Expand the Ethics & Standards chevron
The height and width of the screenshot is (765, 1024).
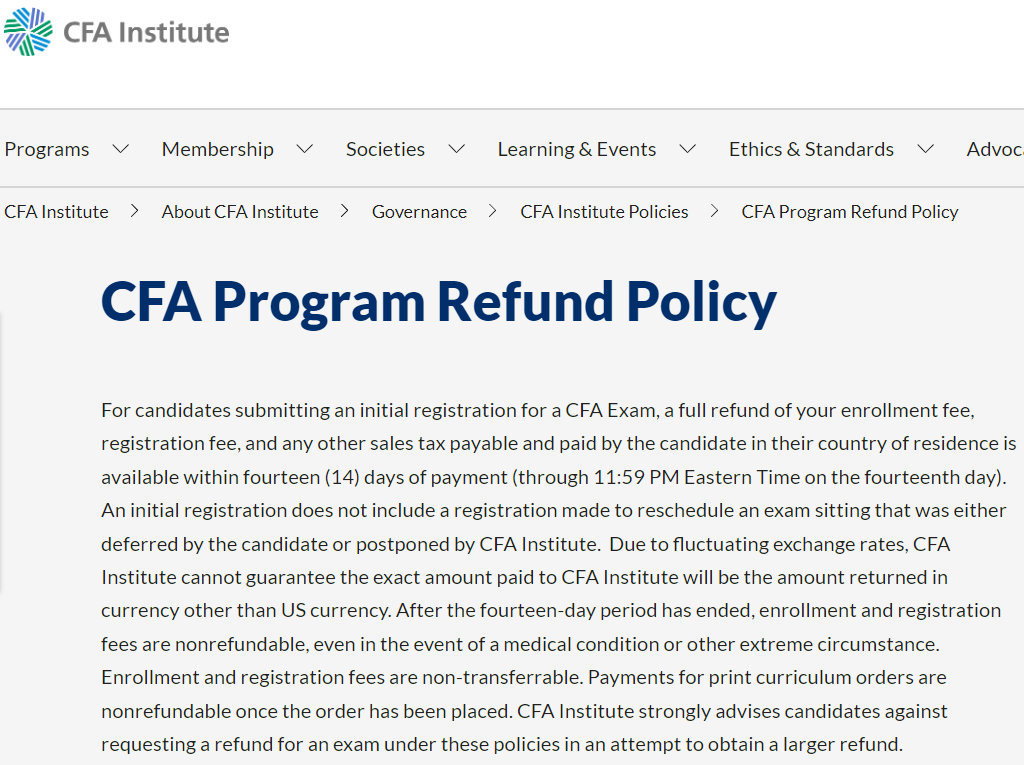(x=926, y=149)
